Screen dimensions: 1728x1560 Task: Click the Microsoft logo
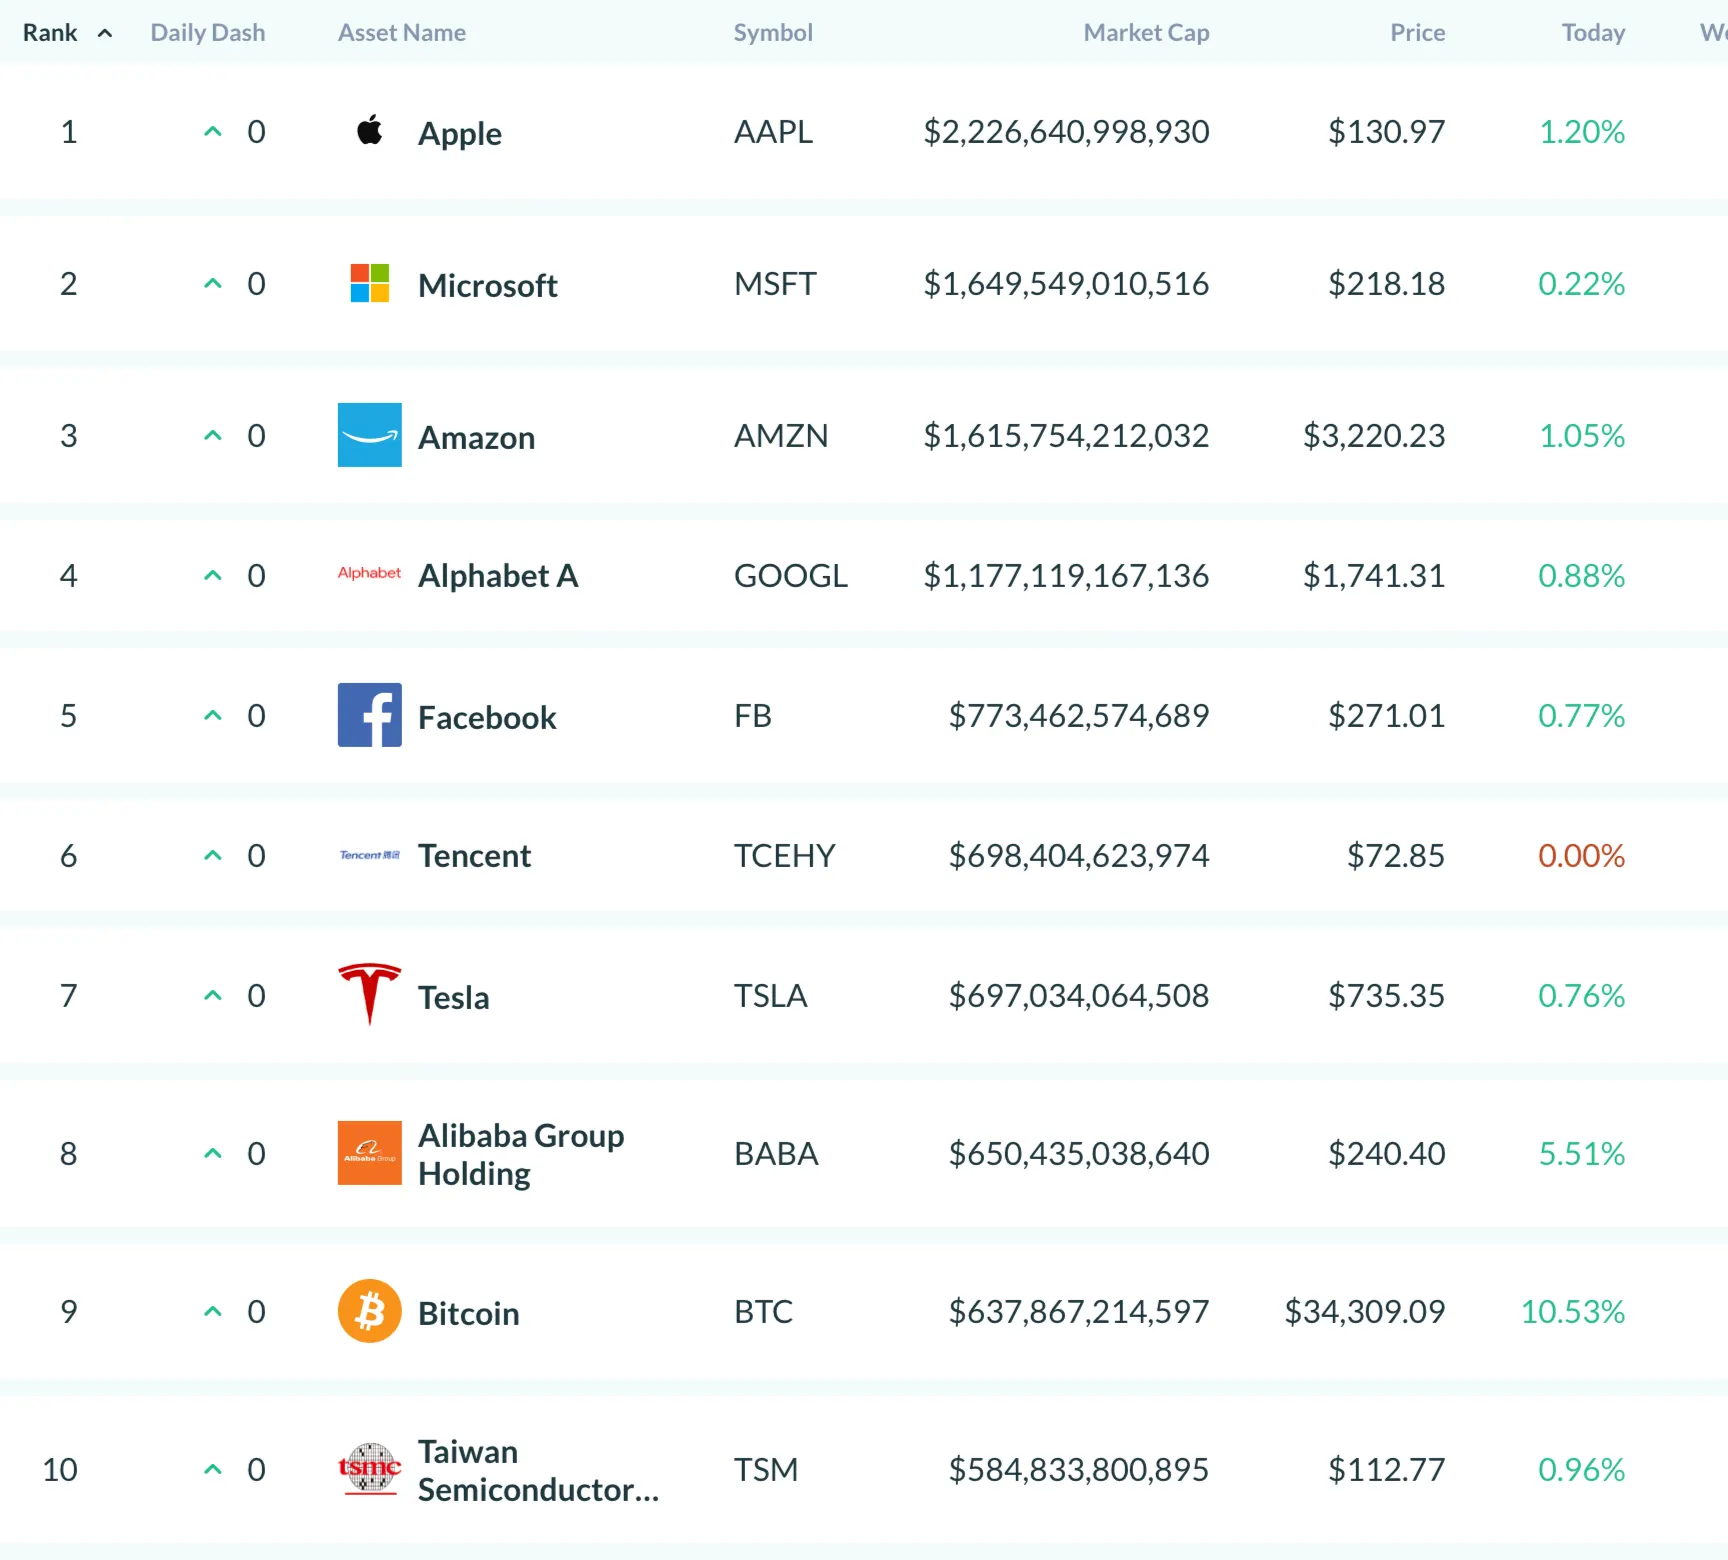369,283
